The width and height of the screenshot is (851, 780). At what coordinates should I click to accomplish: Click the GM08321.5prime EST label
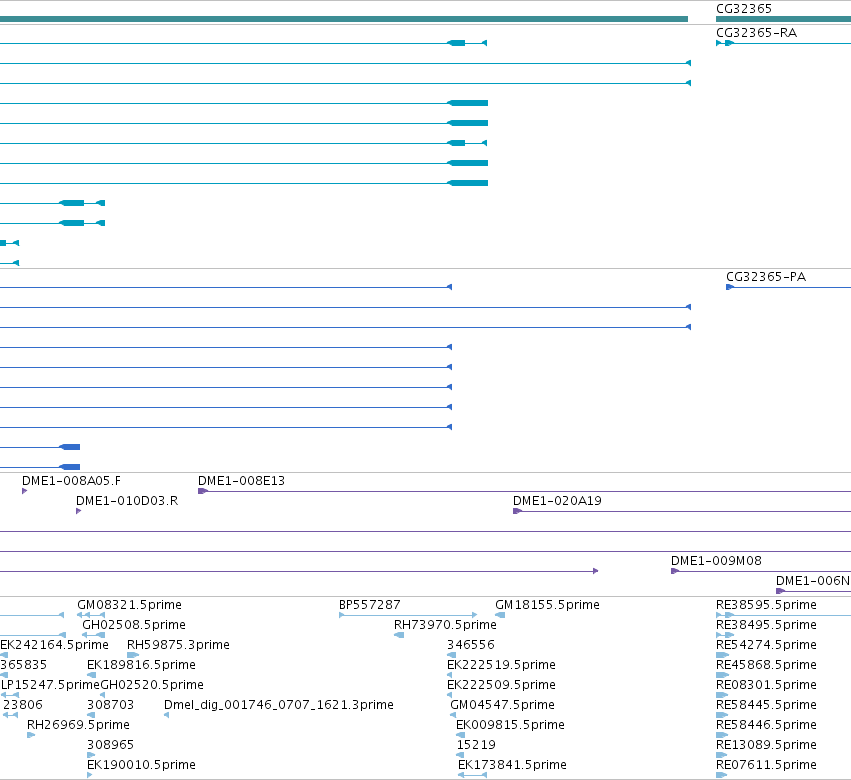coord(129,605)
